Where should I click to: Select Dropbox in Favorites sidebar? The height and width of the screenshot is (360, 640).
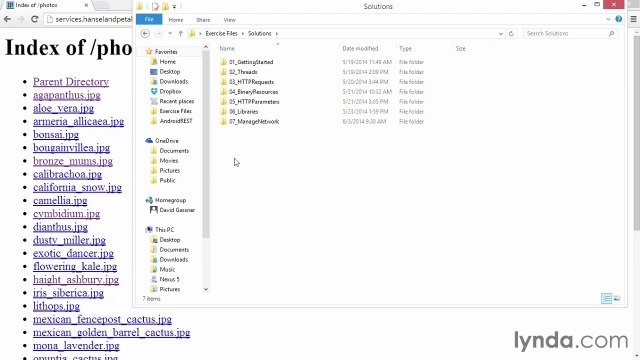coord(170,91)
